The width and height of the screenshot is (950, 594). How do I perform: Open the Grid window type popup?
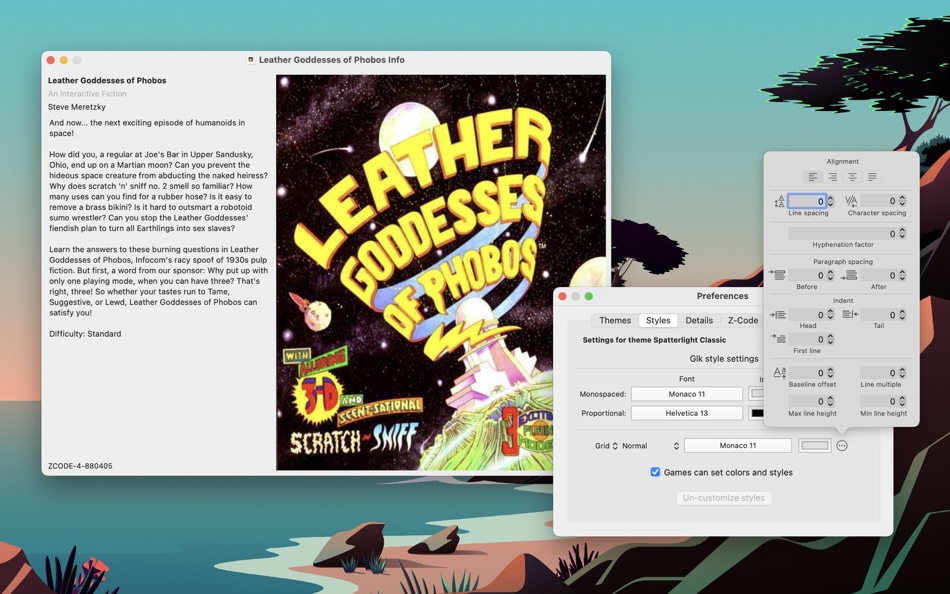pos(606,446)
